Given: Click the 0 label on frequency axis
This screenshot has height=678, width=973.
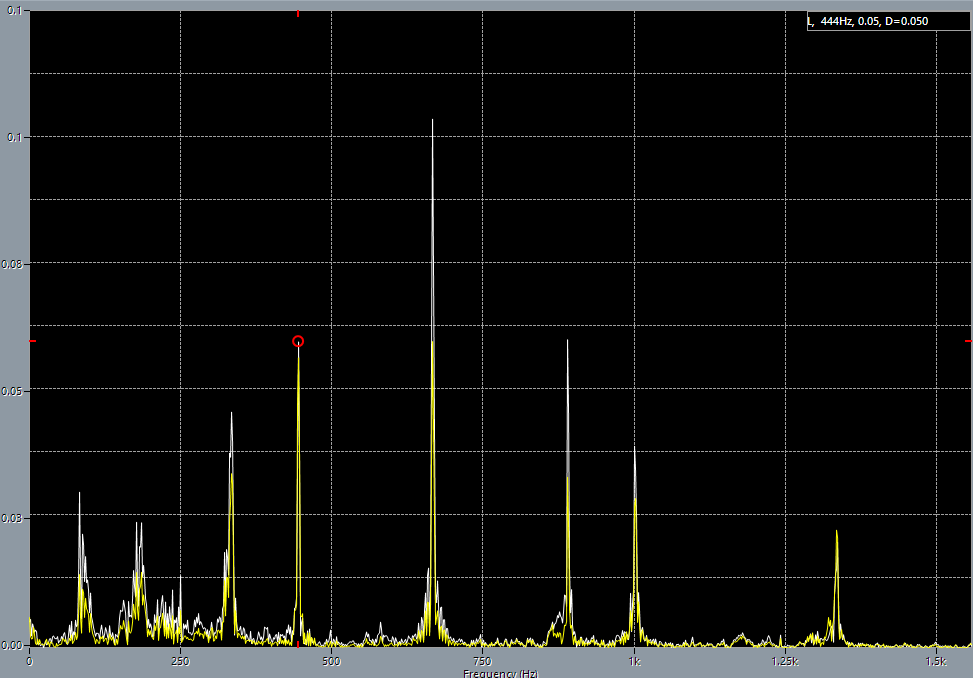Looking at the screenshot, I should [x=29, y=662].
